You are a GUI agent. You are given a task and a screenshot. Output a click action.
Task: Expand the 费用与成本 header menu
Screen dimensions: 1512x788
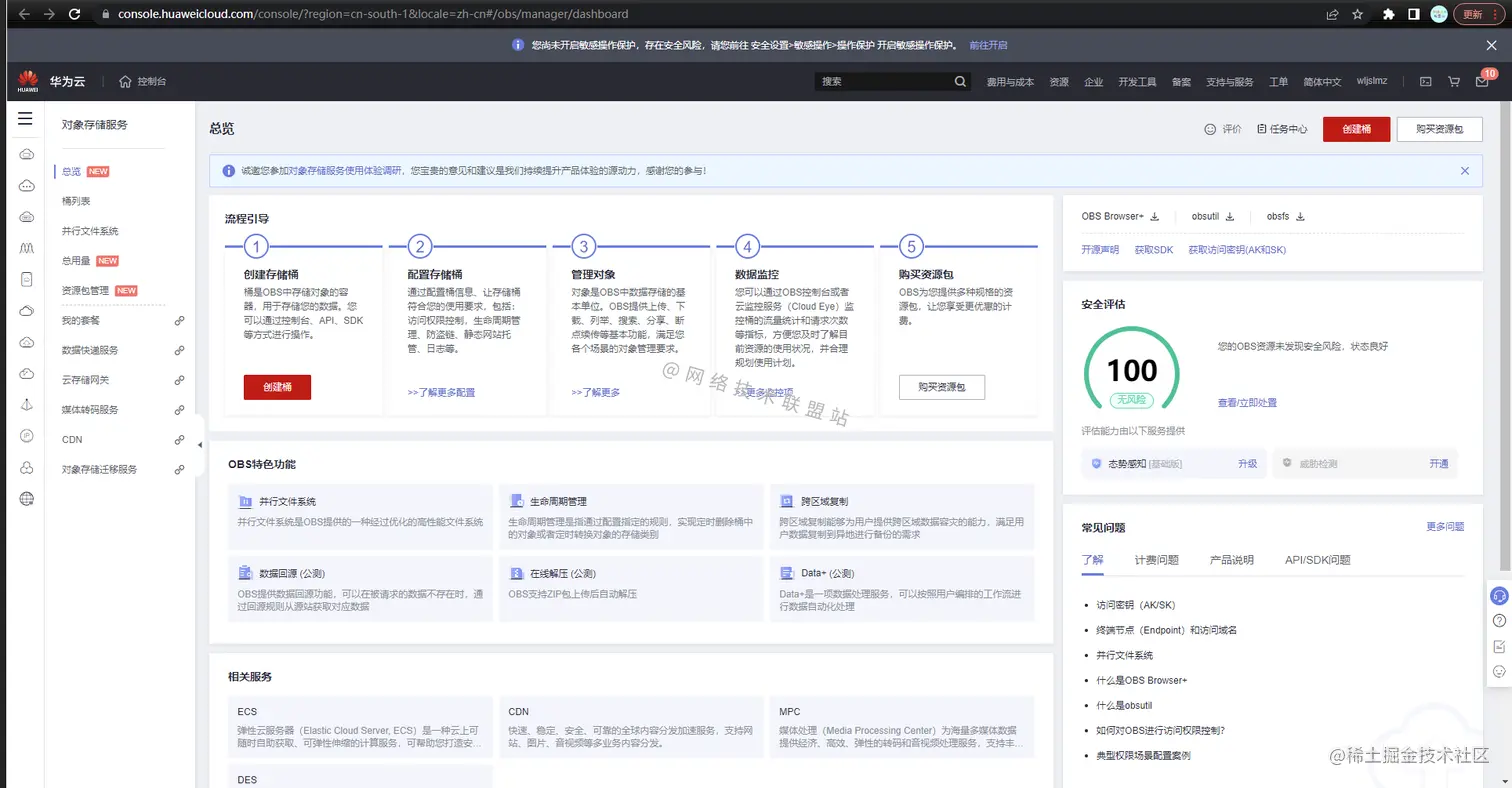point(1010,82)
